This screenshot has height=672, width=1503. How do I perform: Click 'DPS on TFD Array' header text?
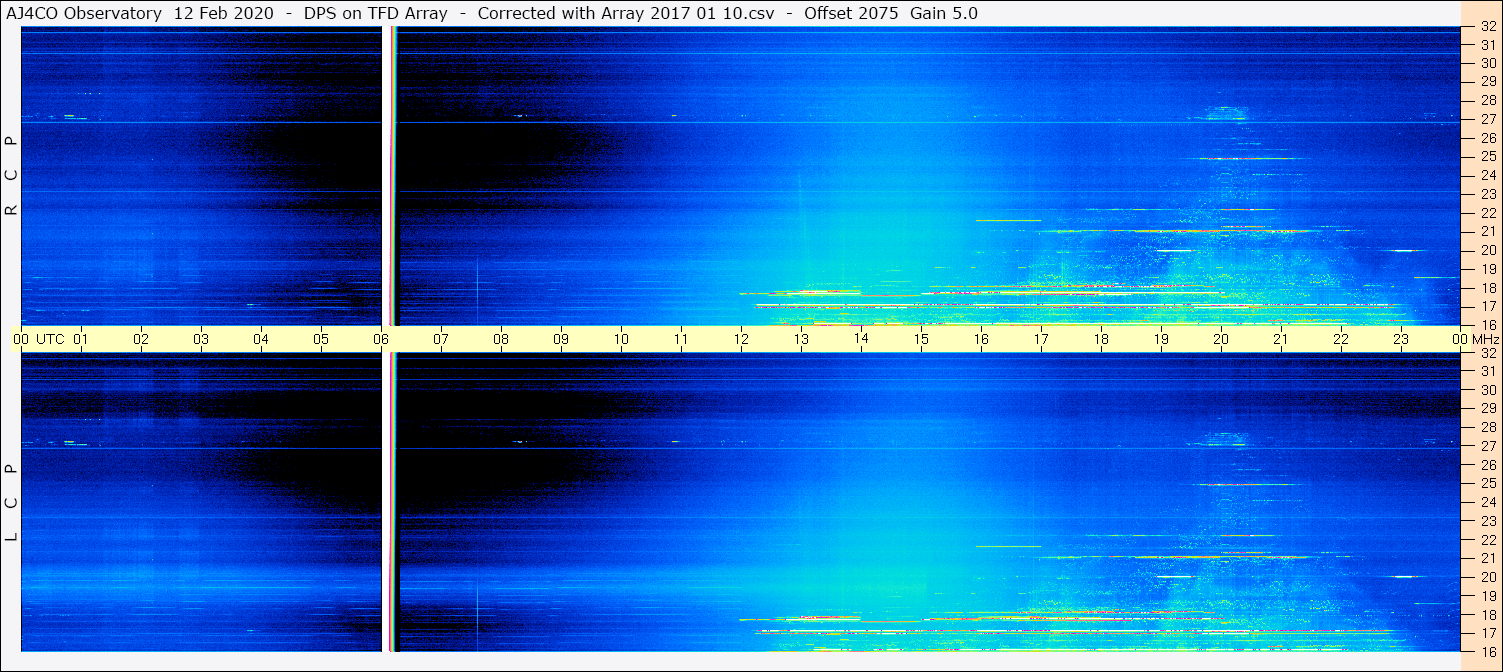[378, 13]
